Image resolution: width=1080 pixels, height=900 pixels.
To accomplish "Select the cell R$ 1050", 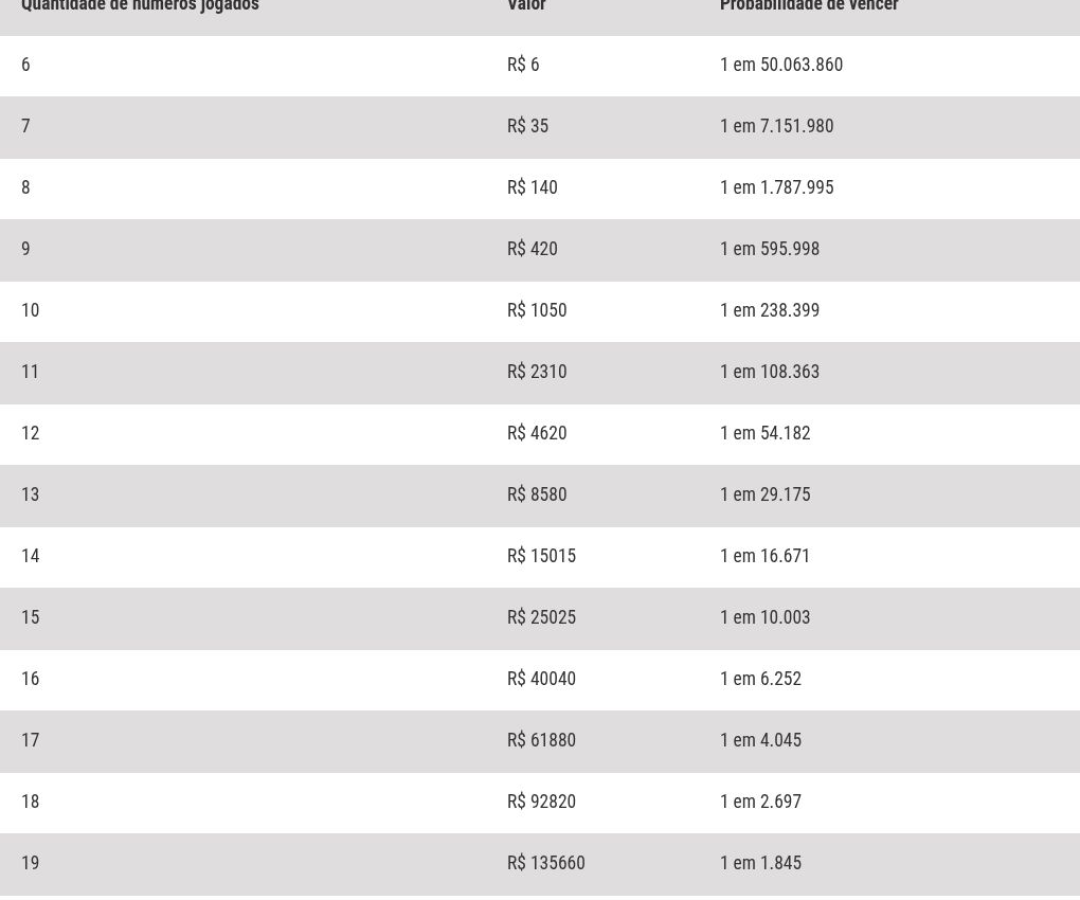I will 537,310.
